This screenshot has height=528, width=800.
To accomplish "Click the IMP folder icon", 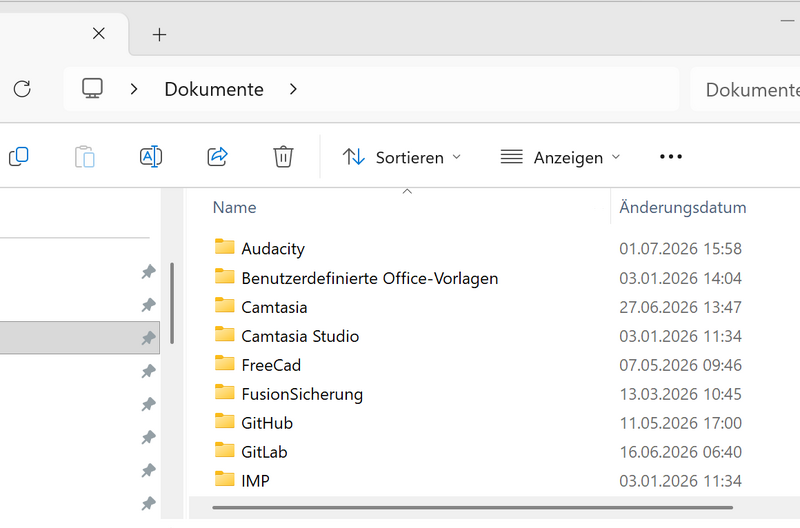I will (x=224, y=480).
